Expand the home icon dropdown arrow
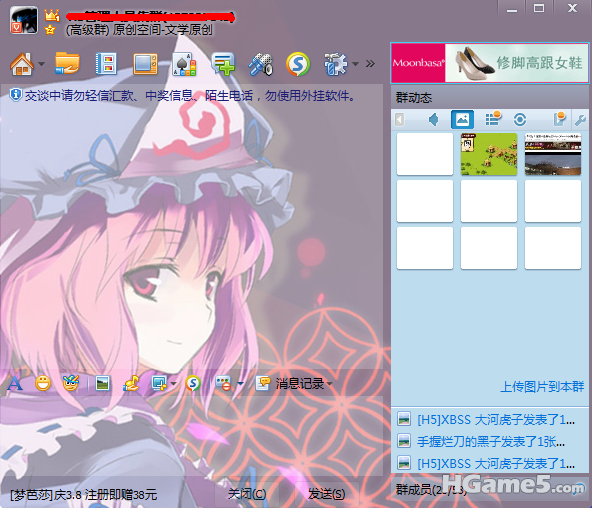Image resolution: width=592 pixels, height=508 pixels. pyautogui.click(x=41, y=64)
